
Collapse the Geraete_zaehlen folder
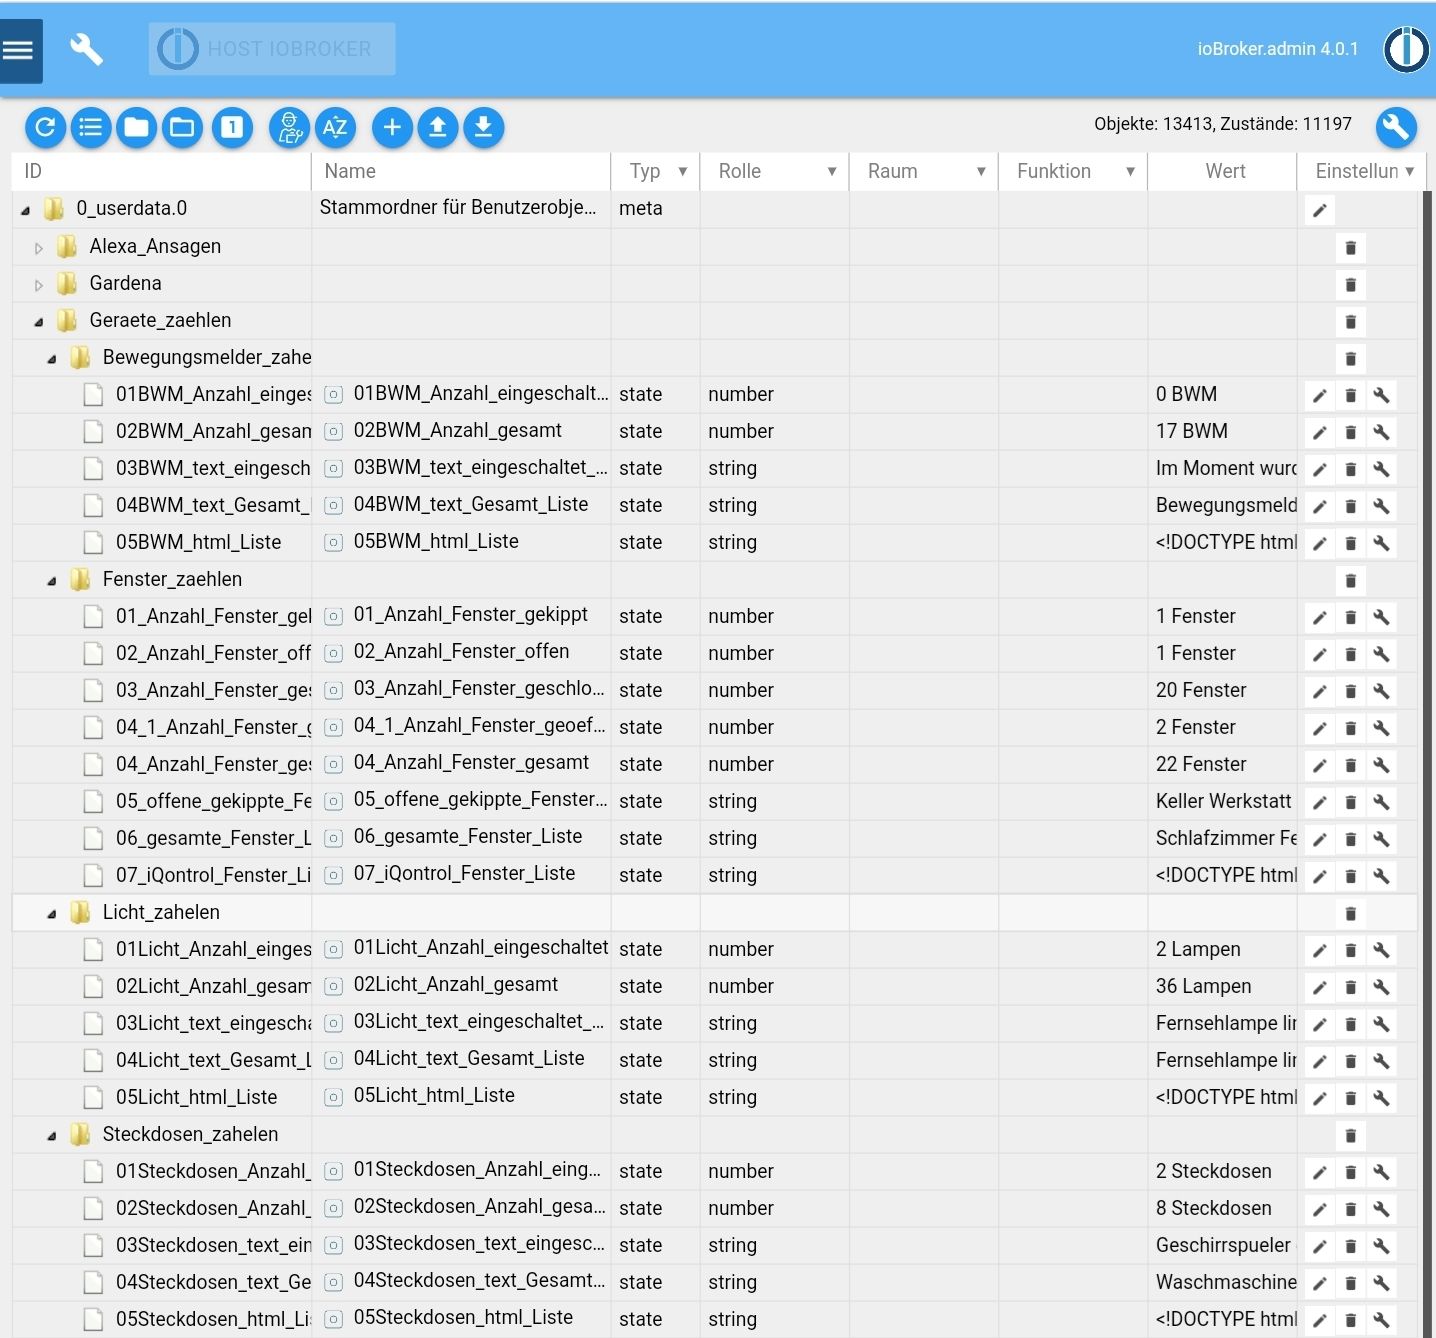pos(39,322)
